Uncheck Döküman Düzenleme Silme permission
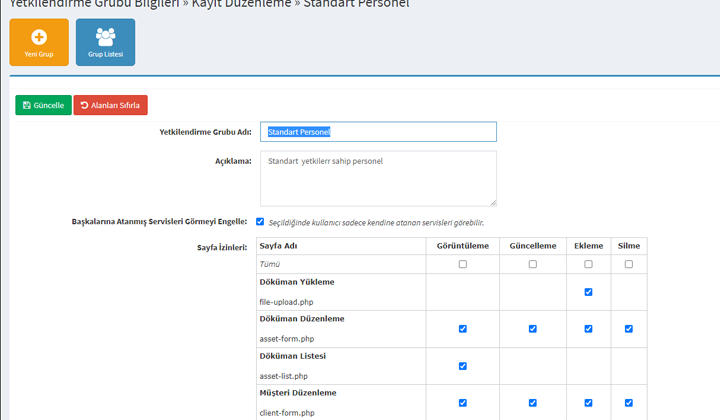720x420 pixels. (628, 329)
